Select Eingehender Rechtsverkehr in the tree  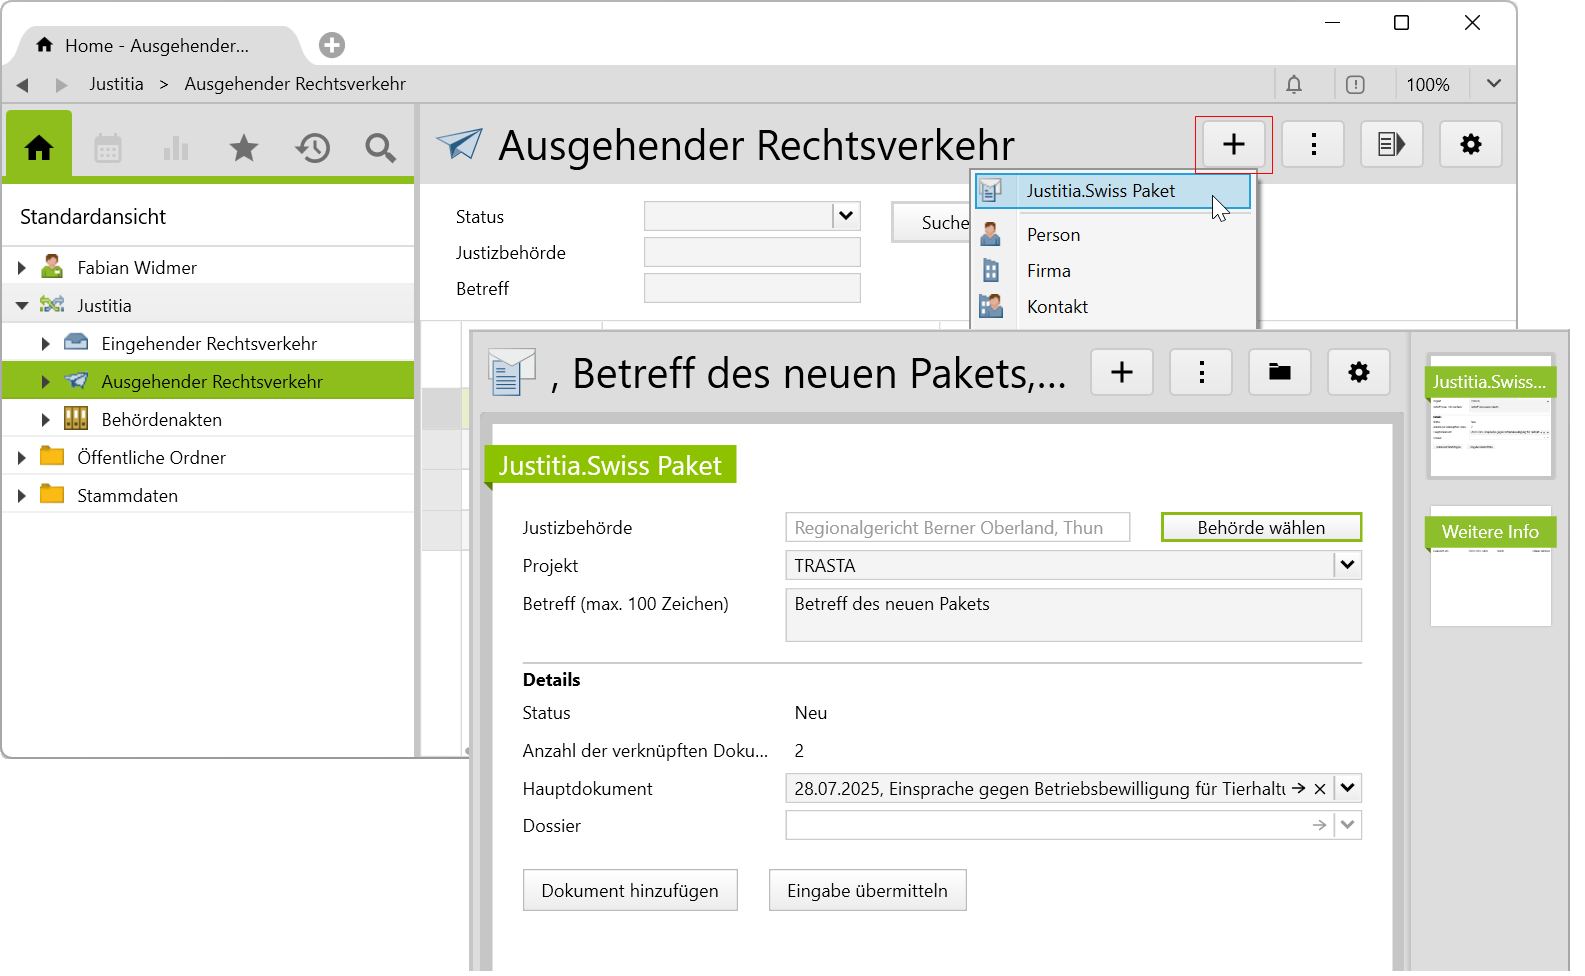click(x=209, y=344)
